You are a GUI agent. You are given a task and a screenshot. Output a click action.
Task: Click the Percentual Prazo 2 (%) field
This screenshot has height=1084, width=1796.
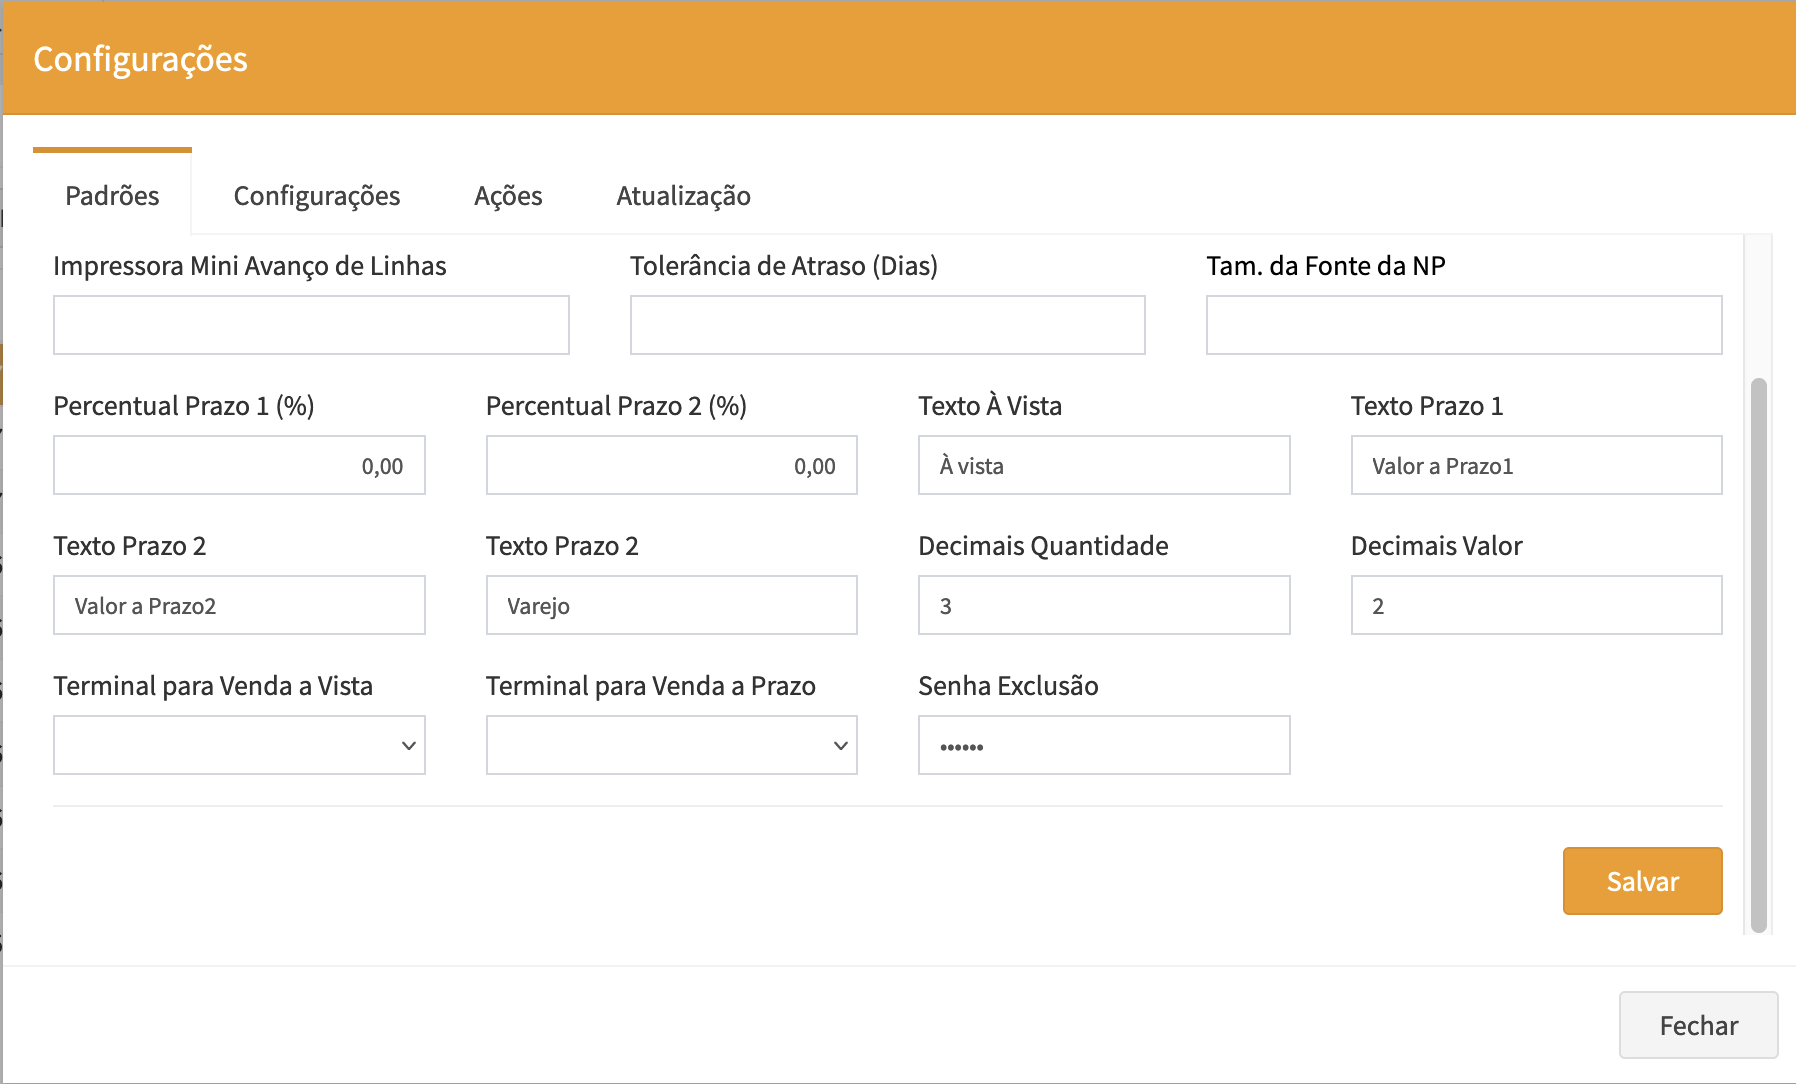671,465
